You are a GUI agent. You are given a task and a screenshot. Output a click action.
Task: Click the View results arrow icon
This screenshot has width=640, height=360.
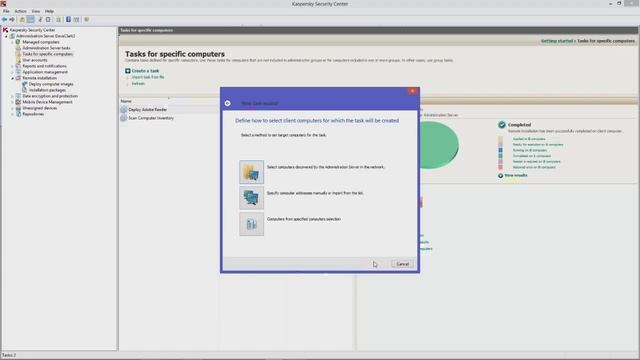[x=500, y=176]
